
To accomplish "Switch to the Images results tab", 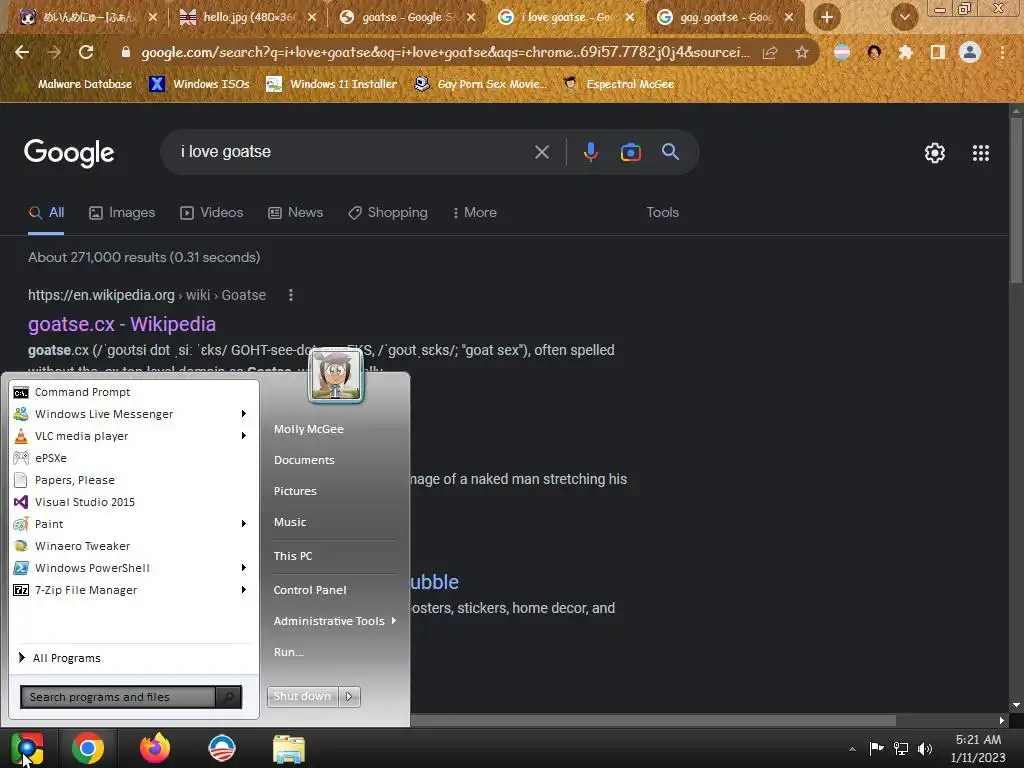I will tap(122, 212).
